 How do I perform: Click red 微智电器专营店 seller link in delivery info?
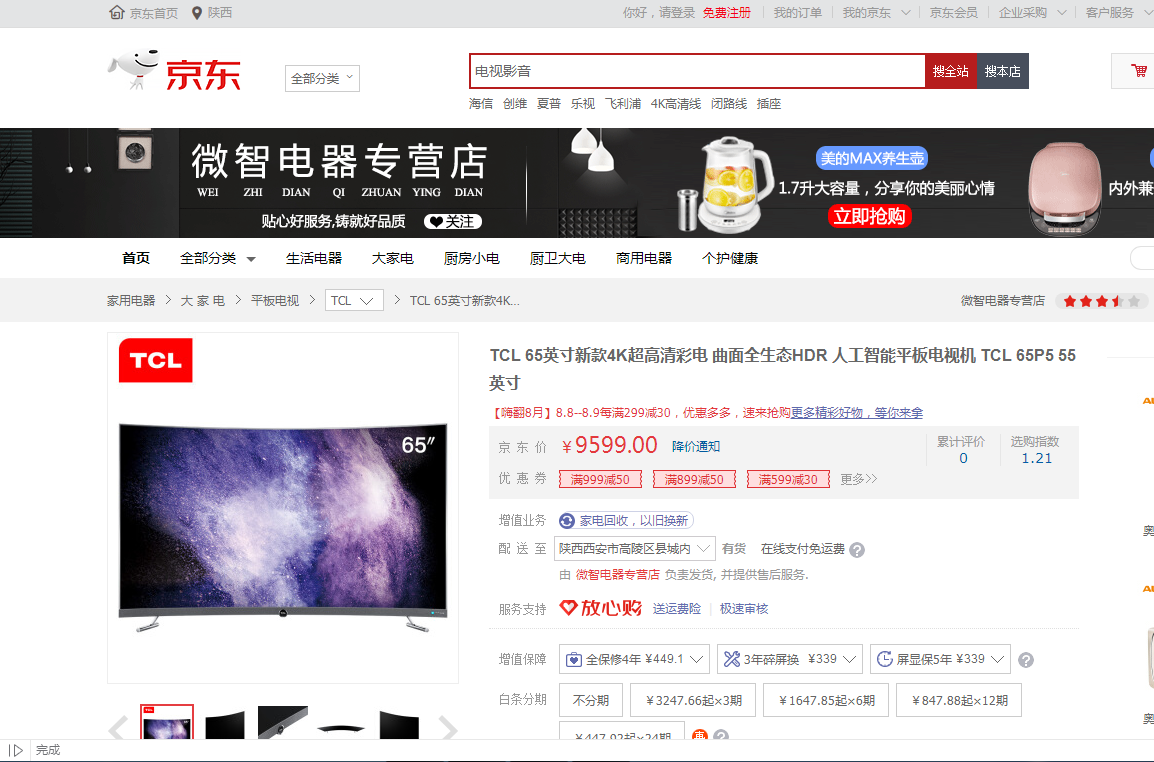pyautogui.click(x=617, y=575)
